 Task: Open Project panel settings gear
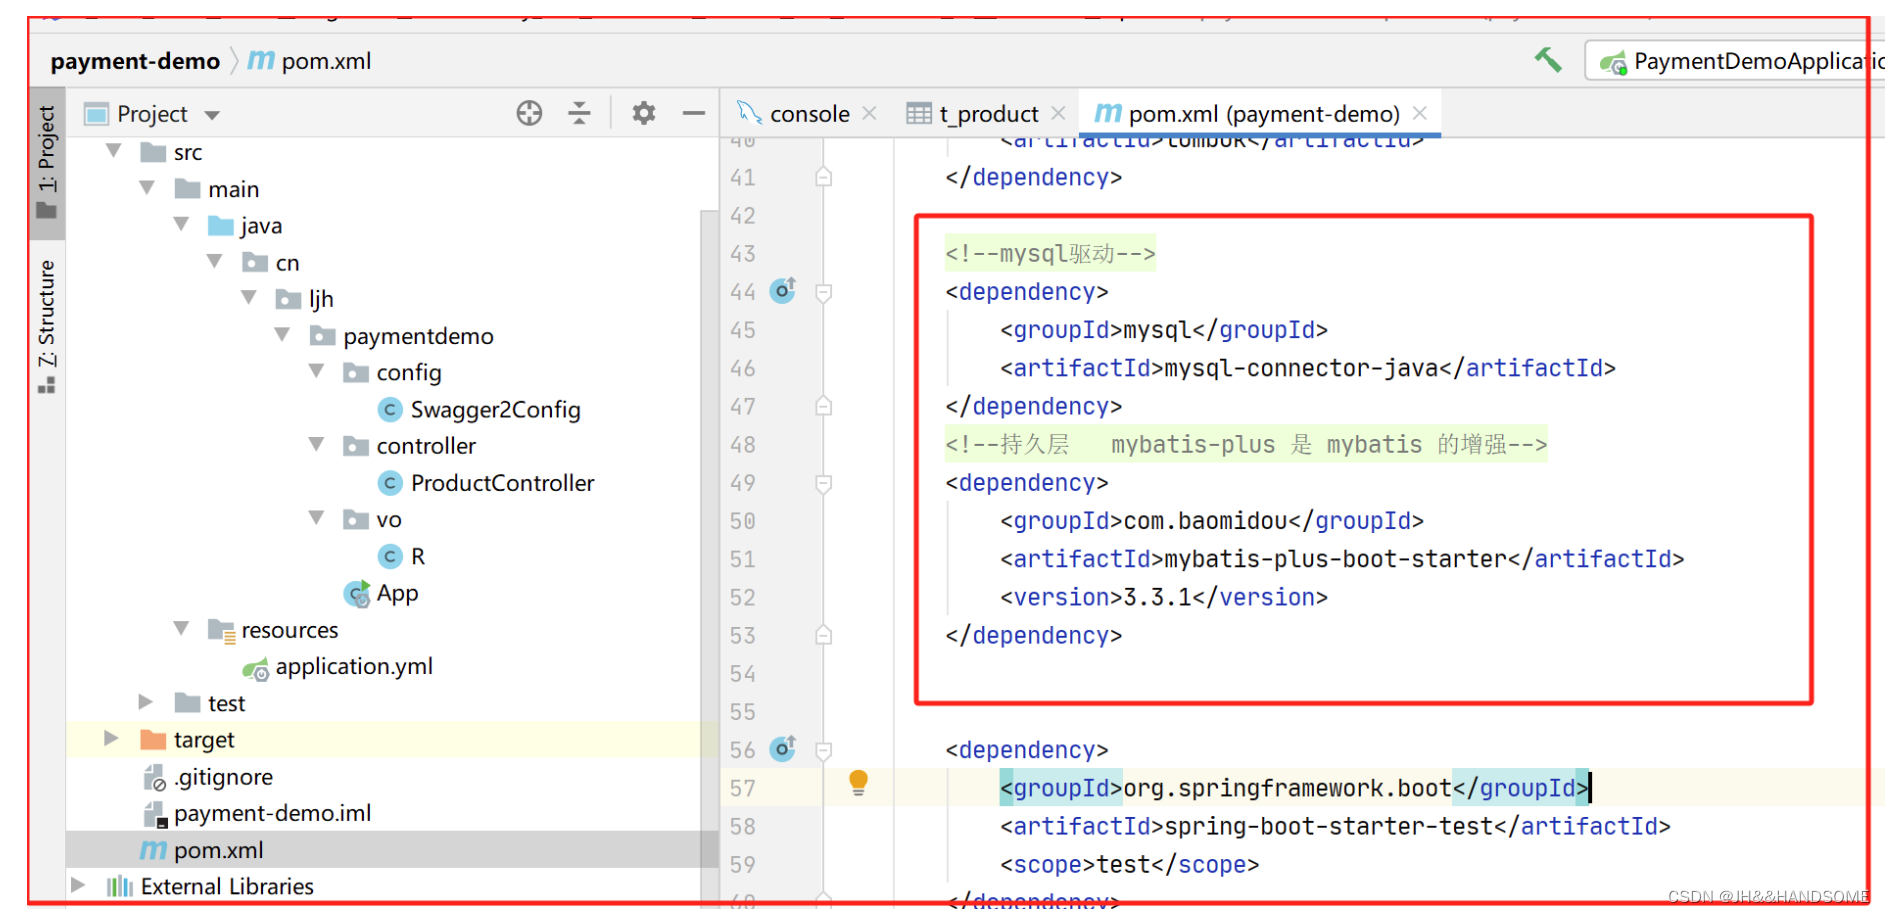tap(644, 113)
